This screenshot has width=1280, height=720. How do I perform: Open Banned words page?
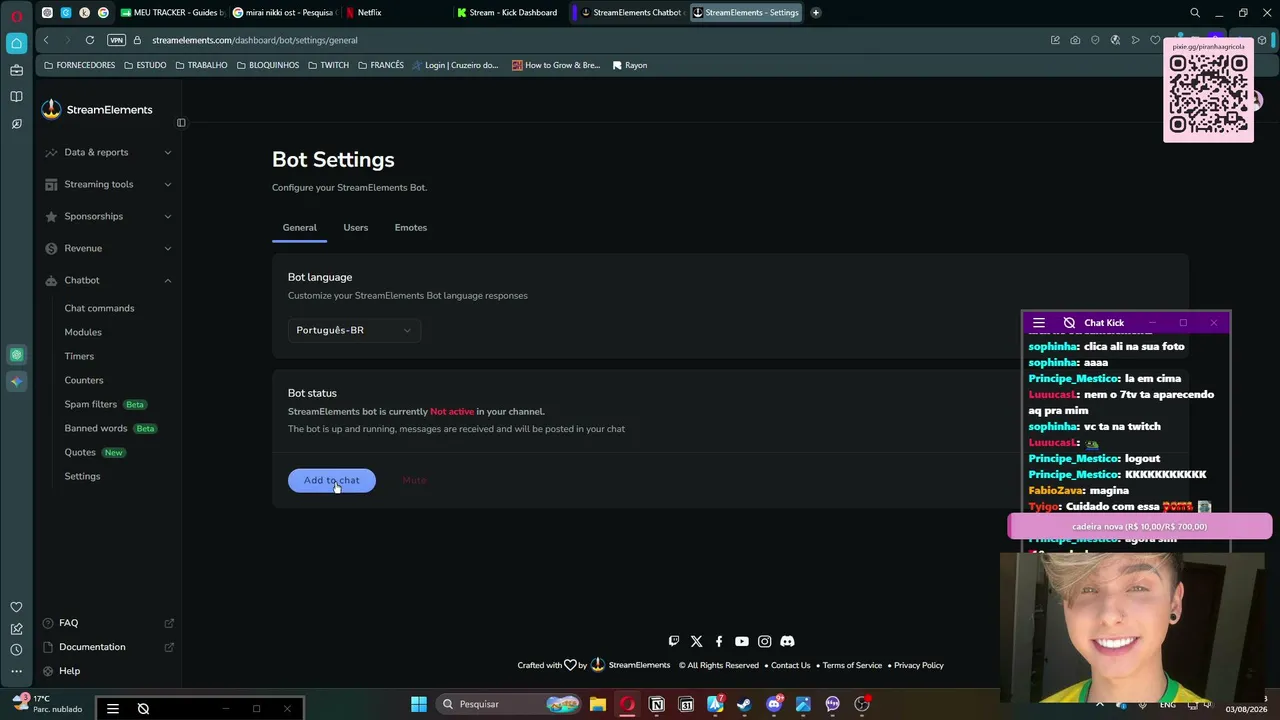[96, 428]
